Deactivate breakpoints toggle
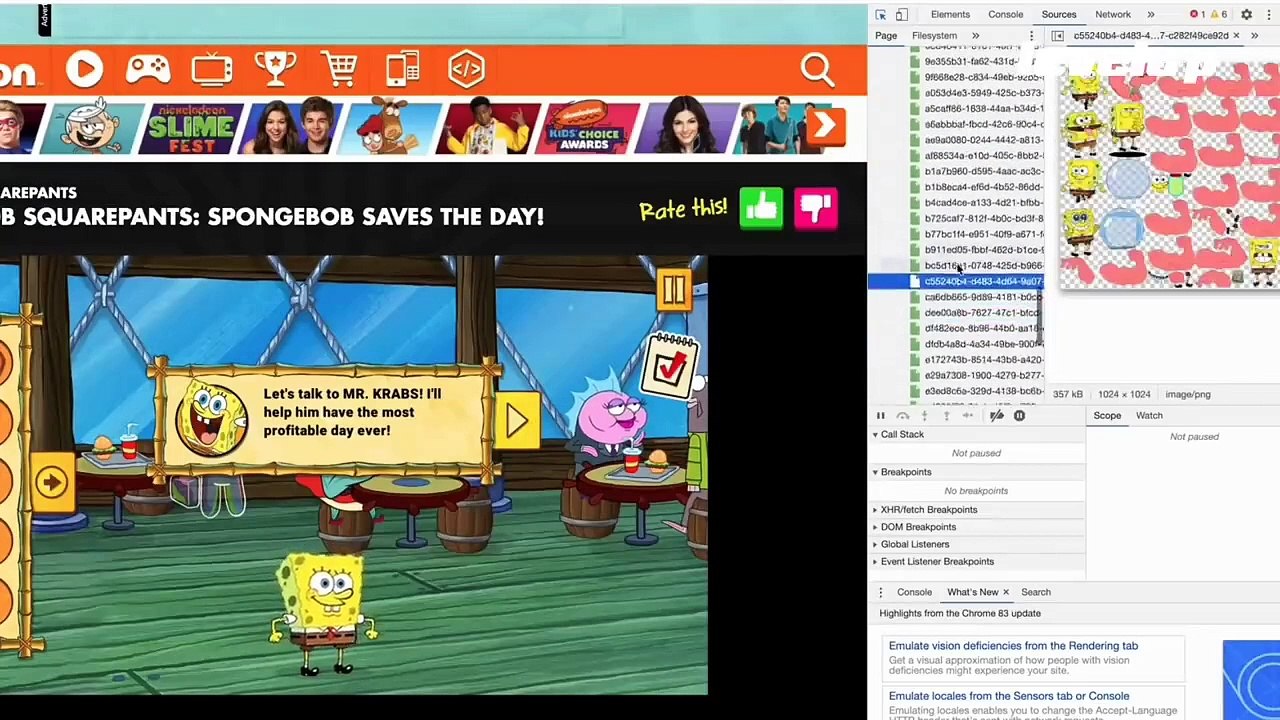The width and height of the screenshot is (1280, 720). 997,416
